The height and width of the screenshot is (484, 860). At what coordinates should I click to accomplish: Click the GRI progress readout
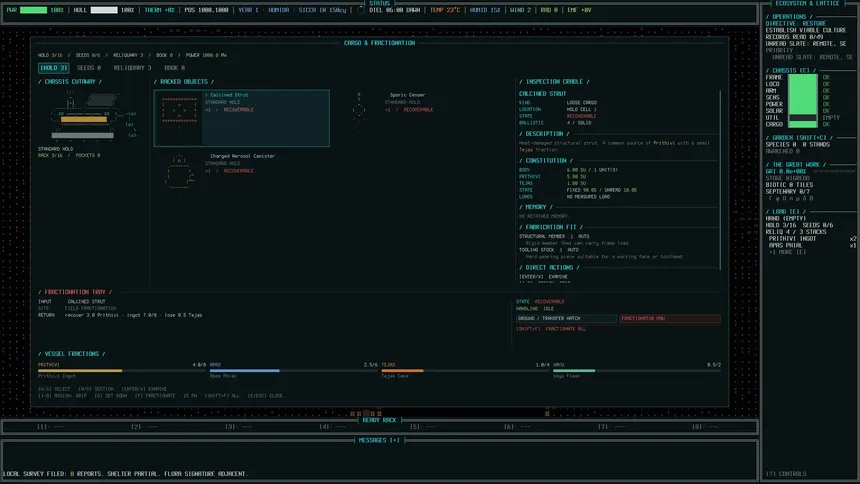[x=787, y=171]
